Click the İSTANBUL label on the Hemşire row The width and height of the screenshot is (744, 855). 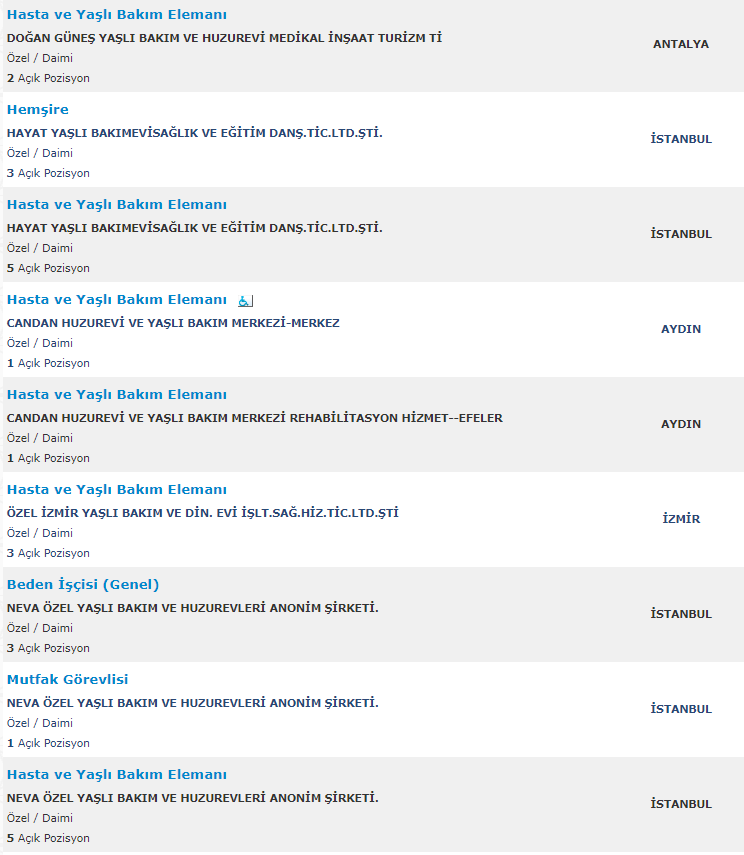point(681,139)
